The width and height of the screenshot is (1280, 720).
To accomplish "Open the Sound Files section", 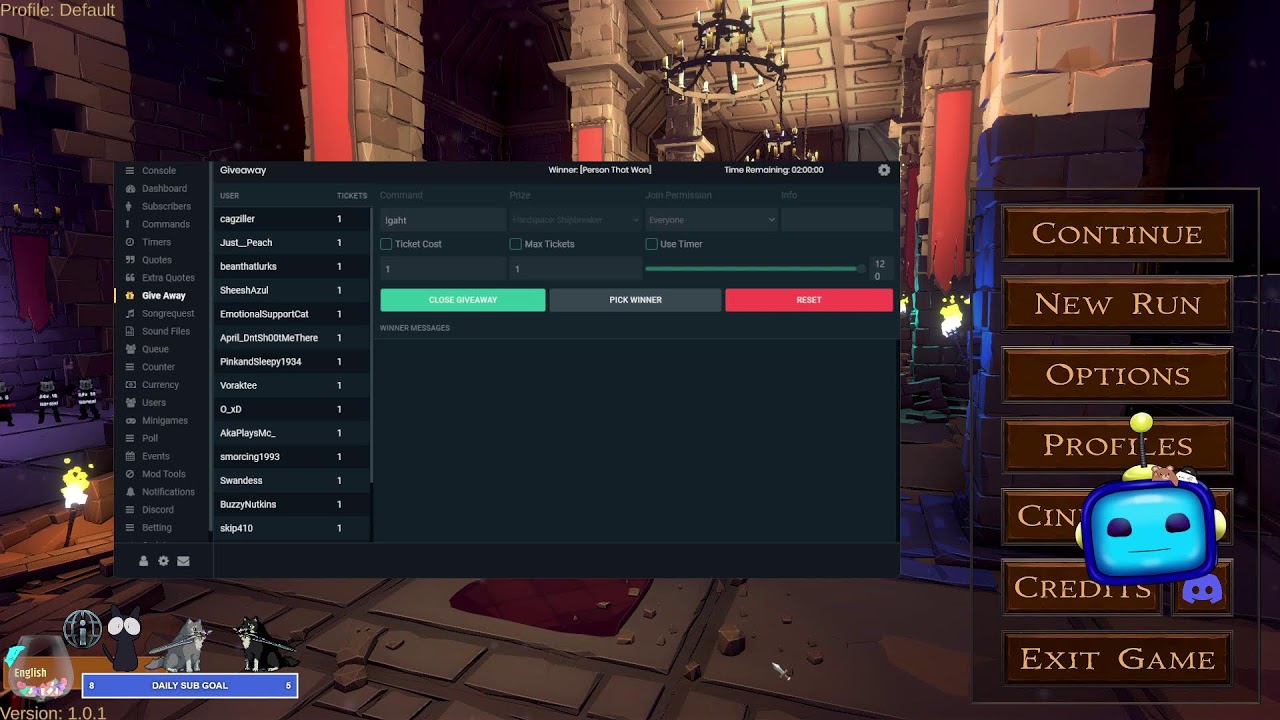I will [x=165, y=331].
